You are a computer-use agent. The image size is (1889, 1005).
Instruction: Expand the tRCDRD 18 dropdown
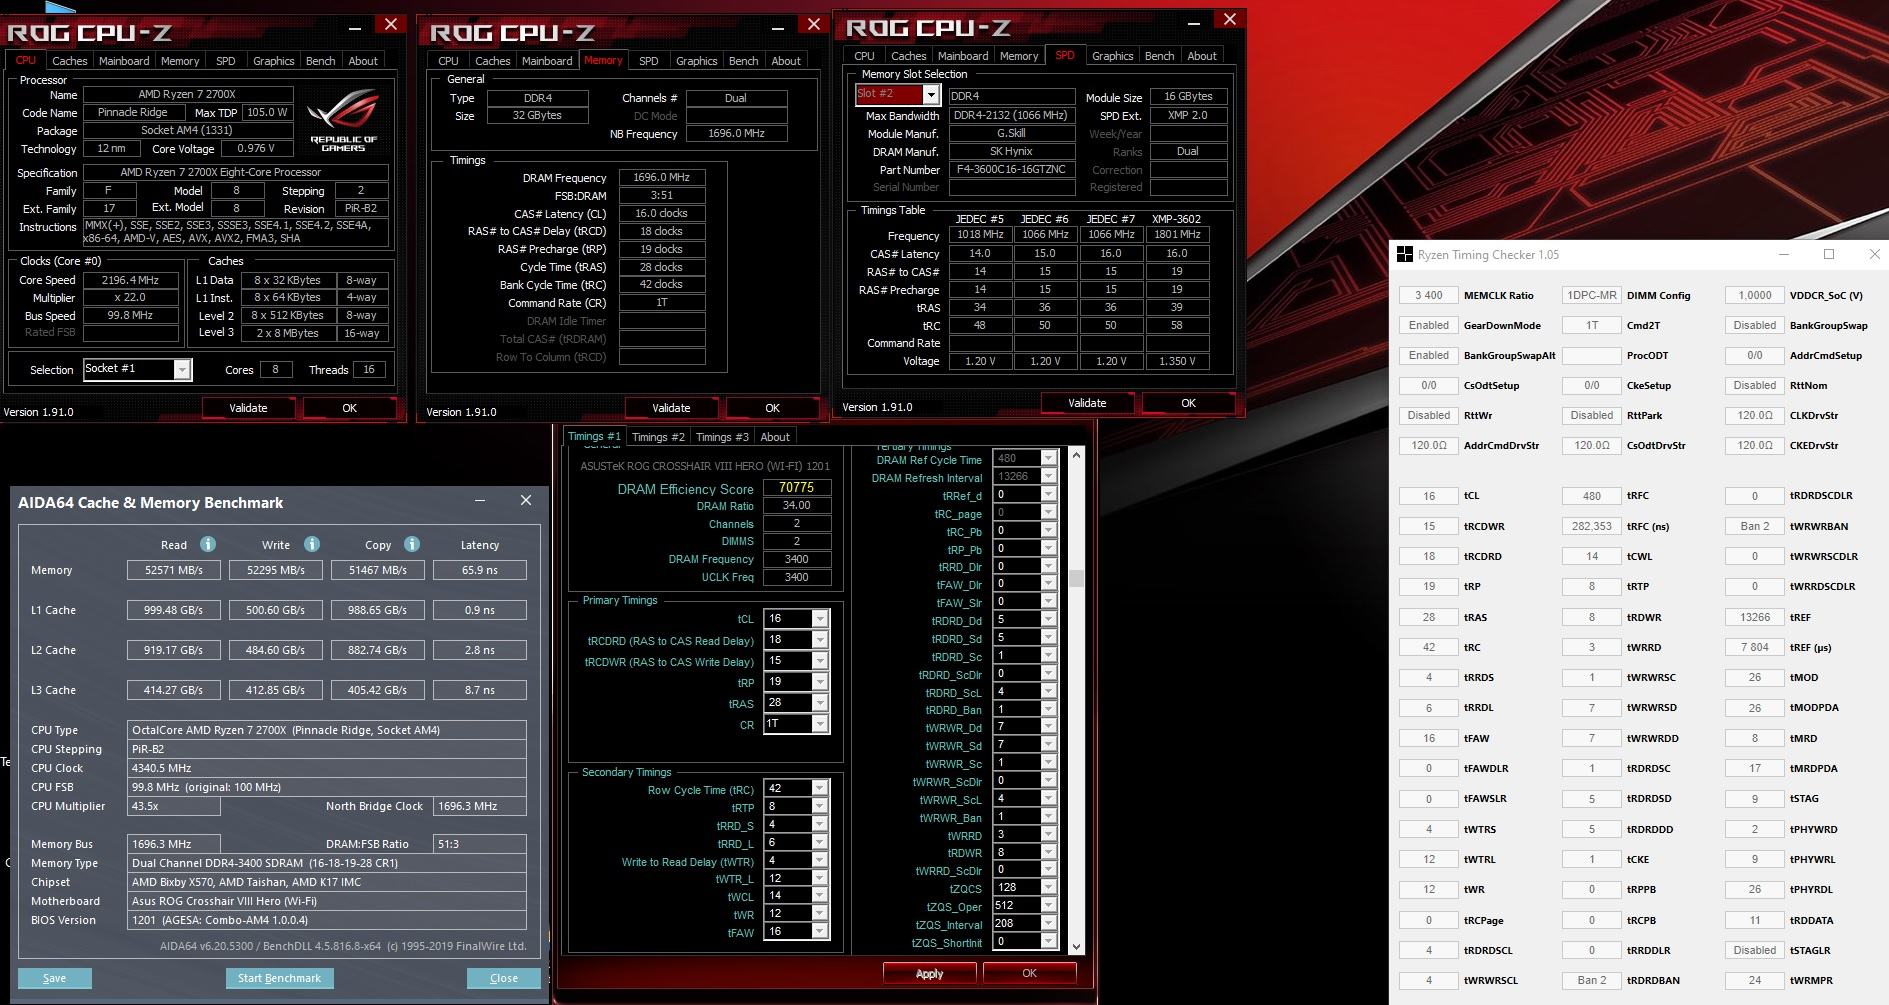pyautogui.click(x=820, y=640)
